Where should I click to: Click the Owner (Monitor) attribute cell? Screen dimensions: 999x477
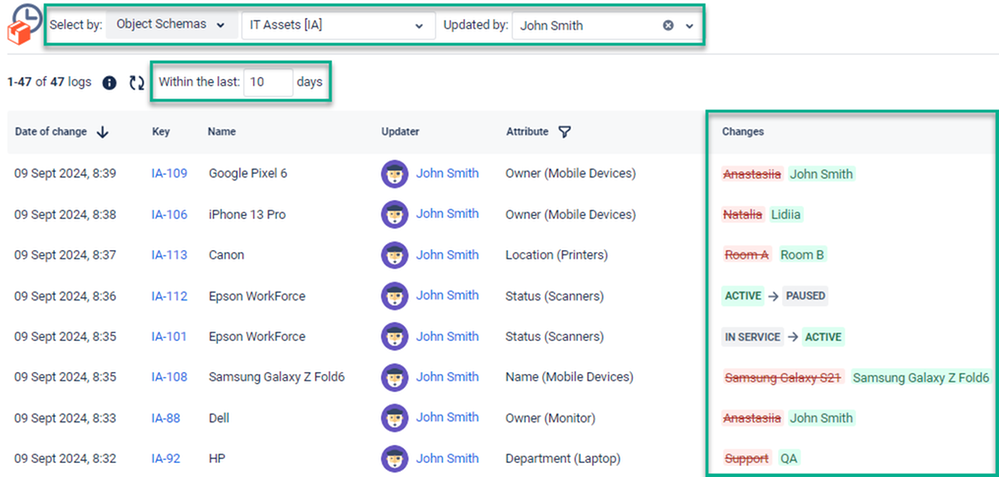550,418
